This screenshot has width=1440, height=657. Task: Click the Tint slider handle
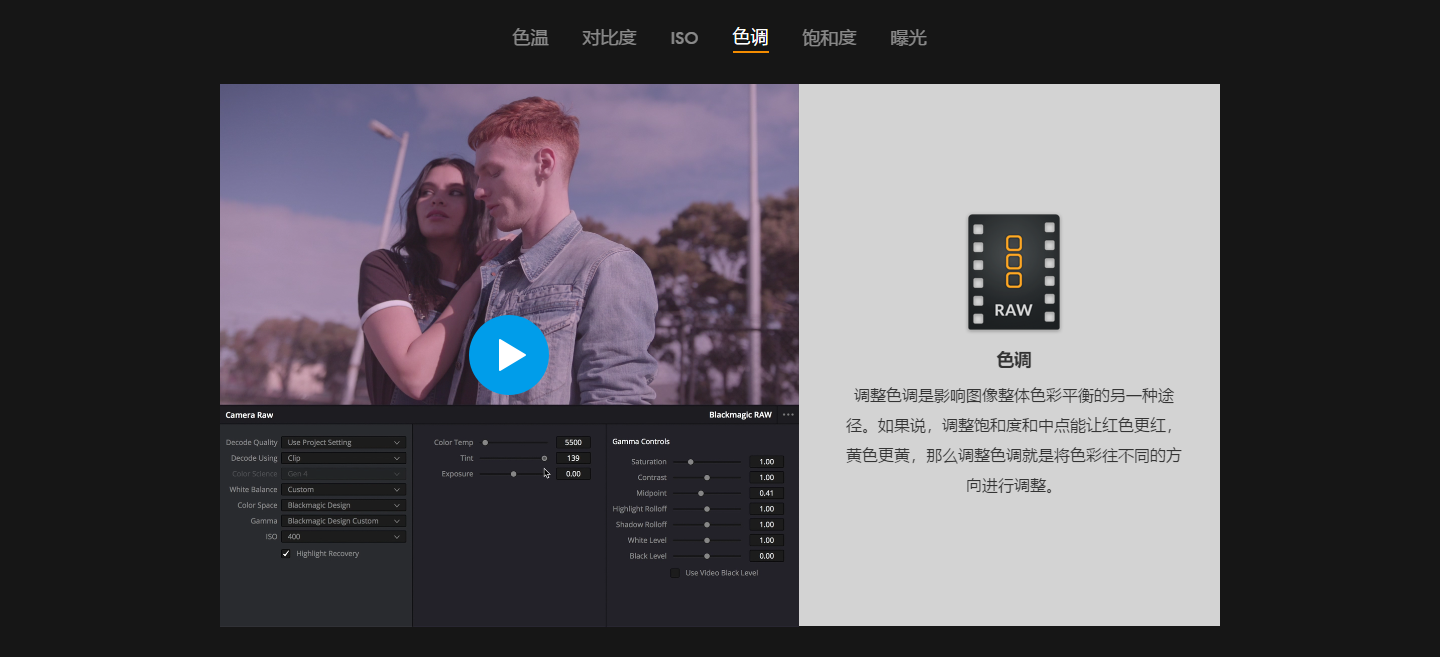tap(544, 458)
